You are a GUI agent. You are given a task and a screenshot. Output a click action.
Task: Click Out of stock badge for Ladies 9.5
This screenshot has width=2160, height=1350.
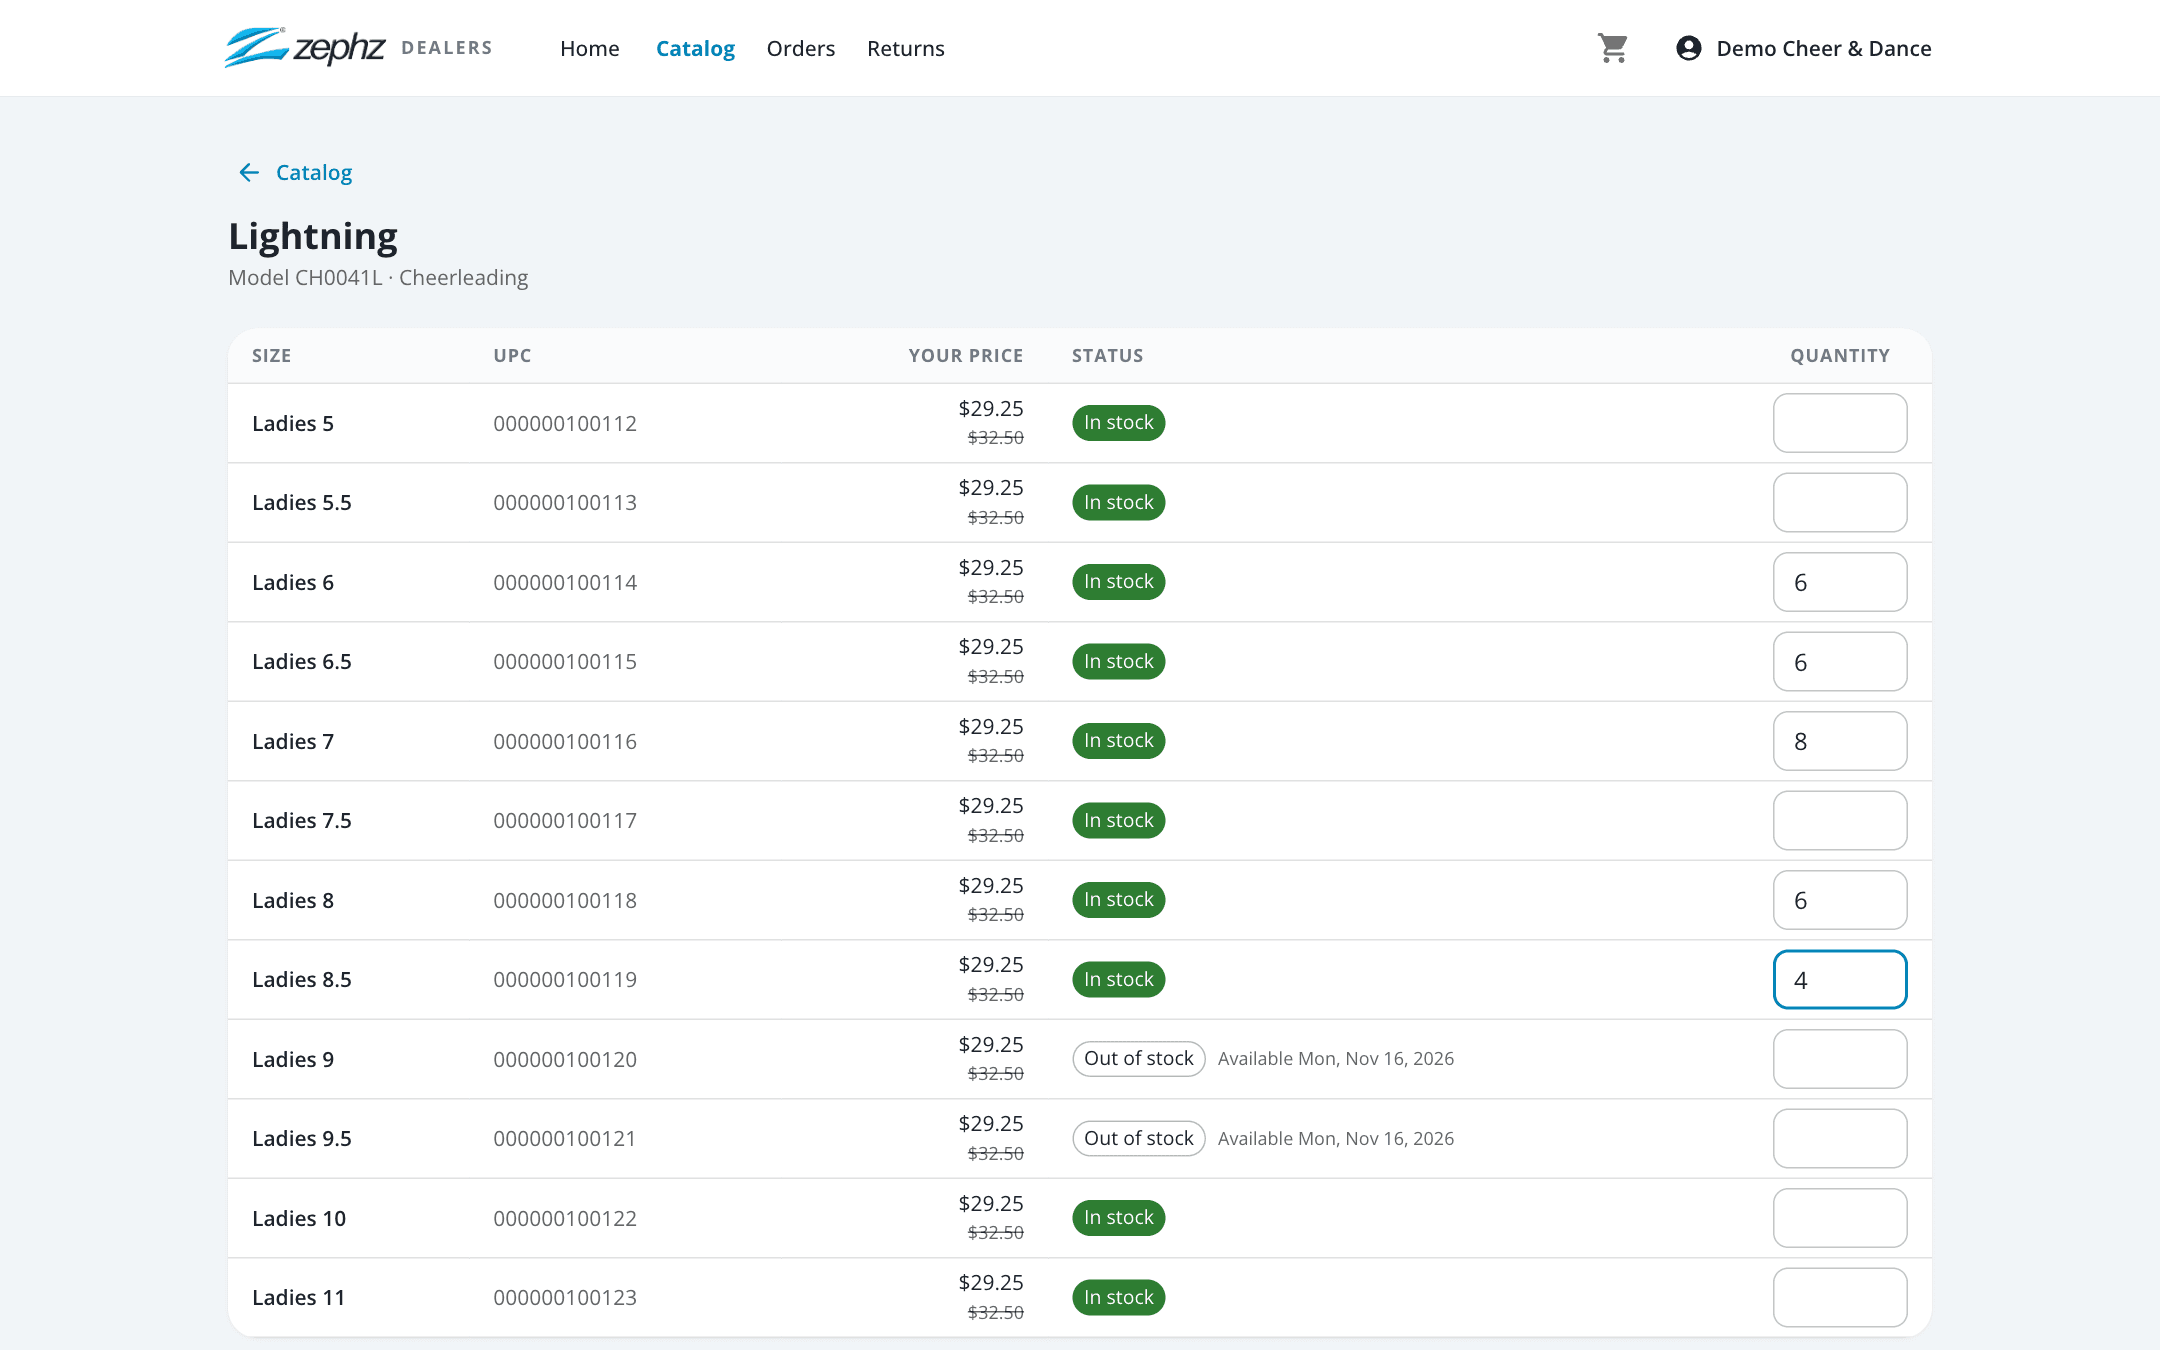coord(1139,1138)
